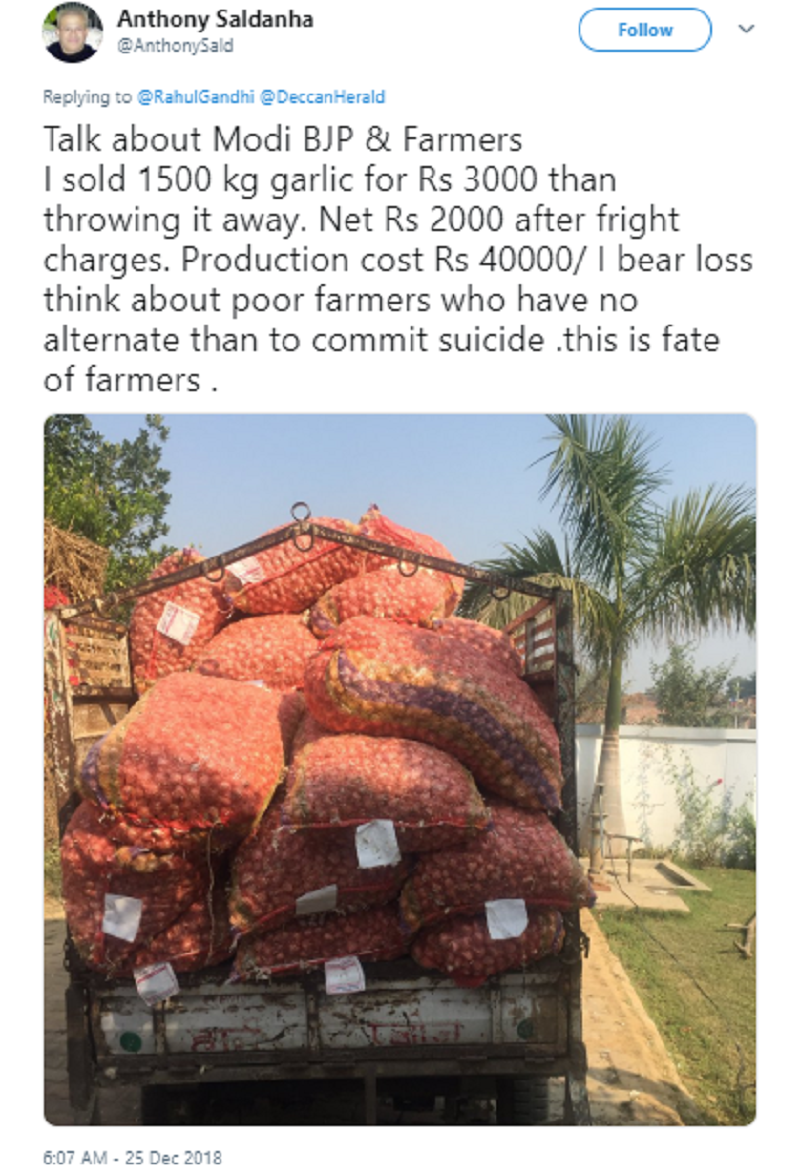Open the 6:07 AM timestamp permalink
Screen dimensions: 800x1174
point(75,1158)
